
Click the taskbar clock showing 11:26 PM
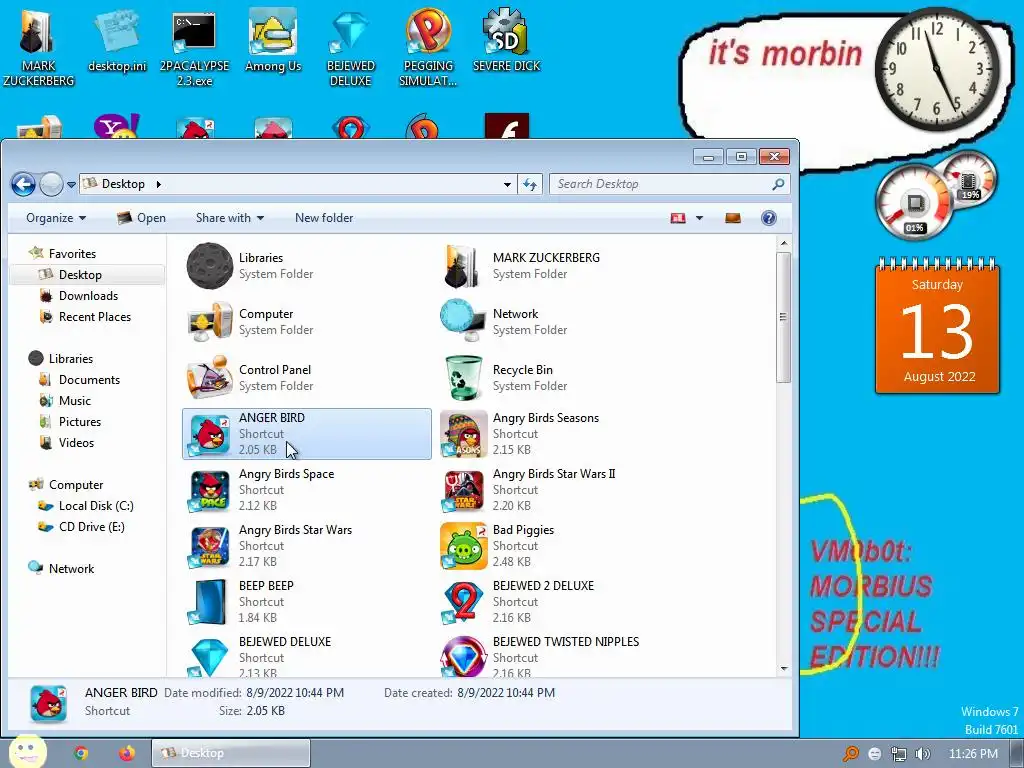tap(972, 754)
